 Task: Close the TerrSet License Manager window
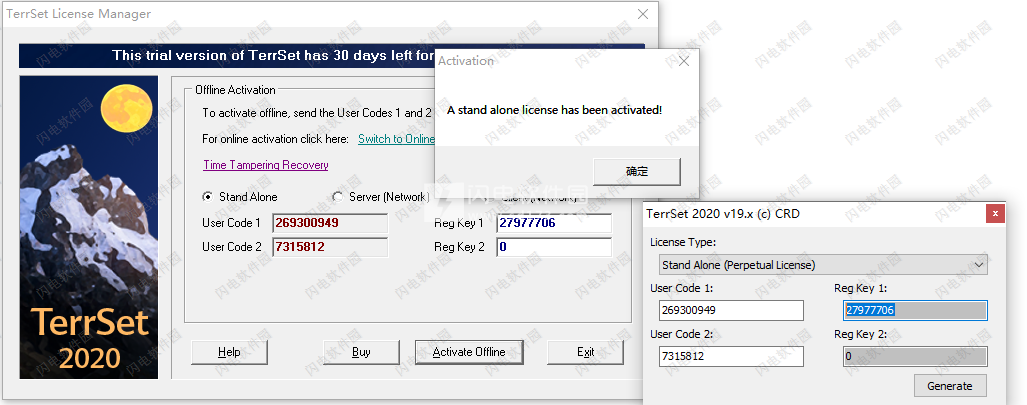[x=643, y=14]
